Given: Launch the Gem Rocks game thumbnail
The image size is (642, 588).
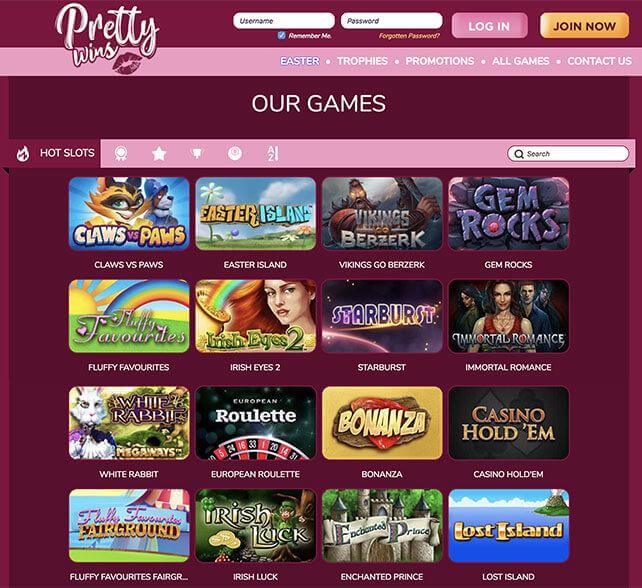Looking at the screenshot, I should pos(509,213).
